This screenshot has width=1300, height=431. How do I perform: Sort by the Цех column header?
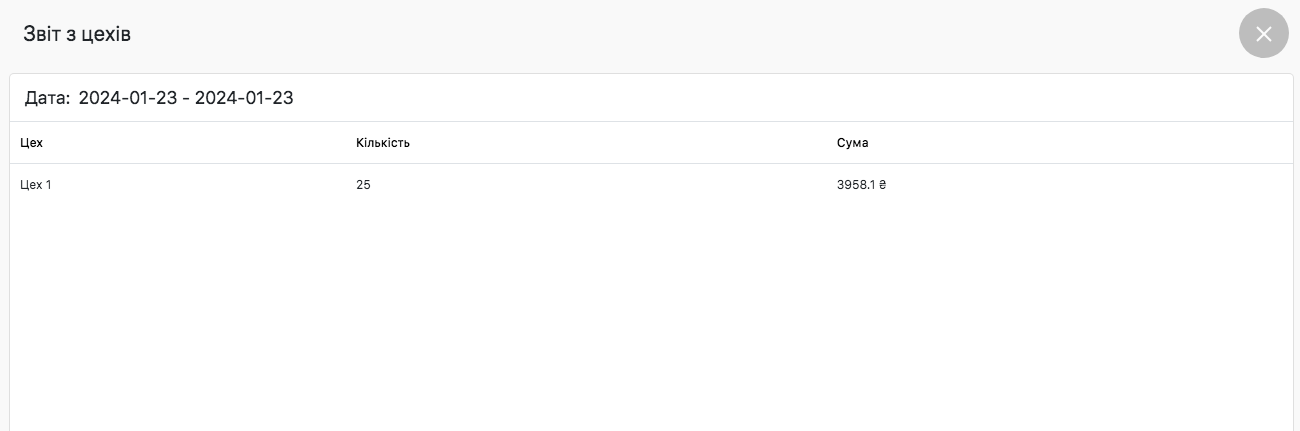[x=31, y=143]
